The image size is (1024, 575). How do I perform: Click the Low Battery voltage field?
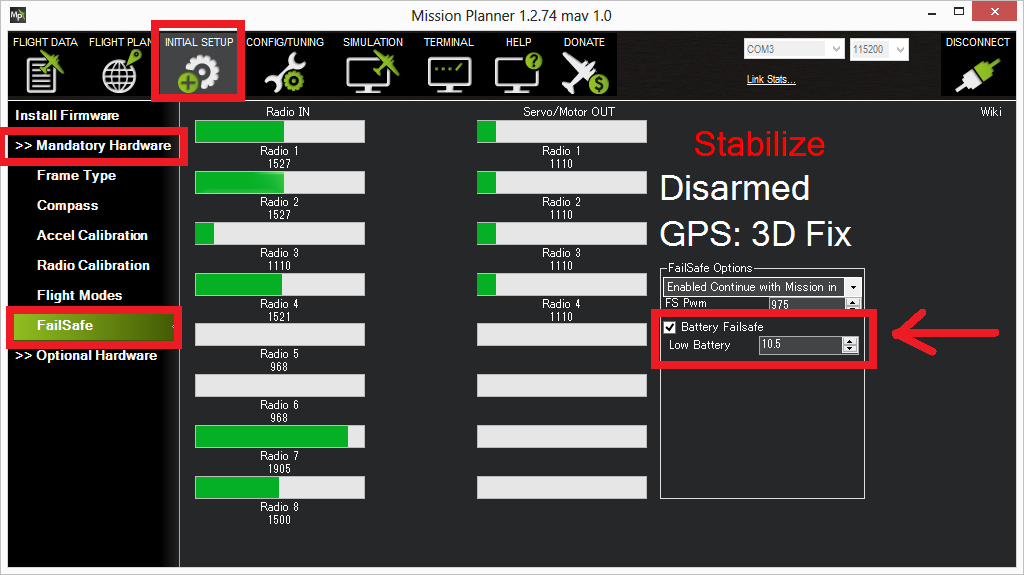(x=799, y=345)
